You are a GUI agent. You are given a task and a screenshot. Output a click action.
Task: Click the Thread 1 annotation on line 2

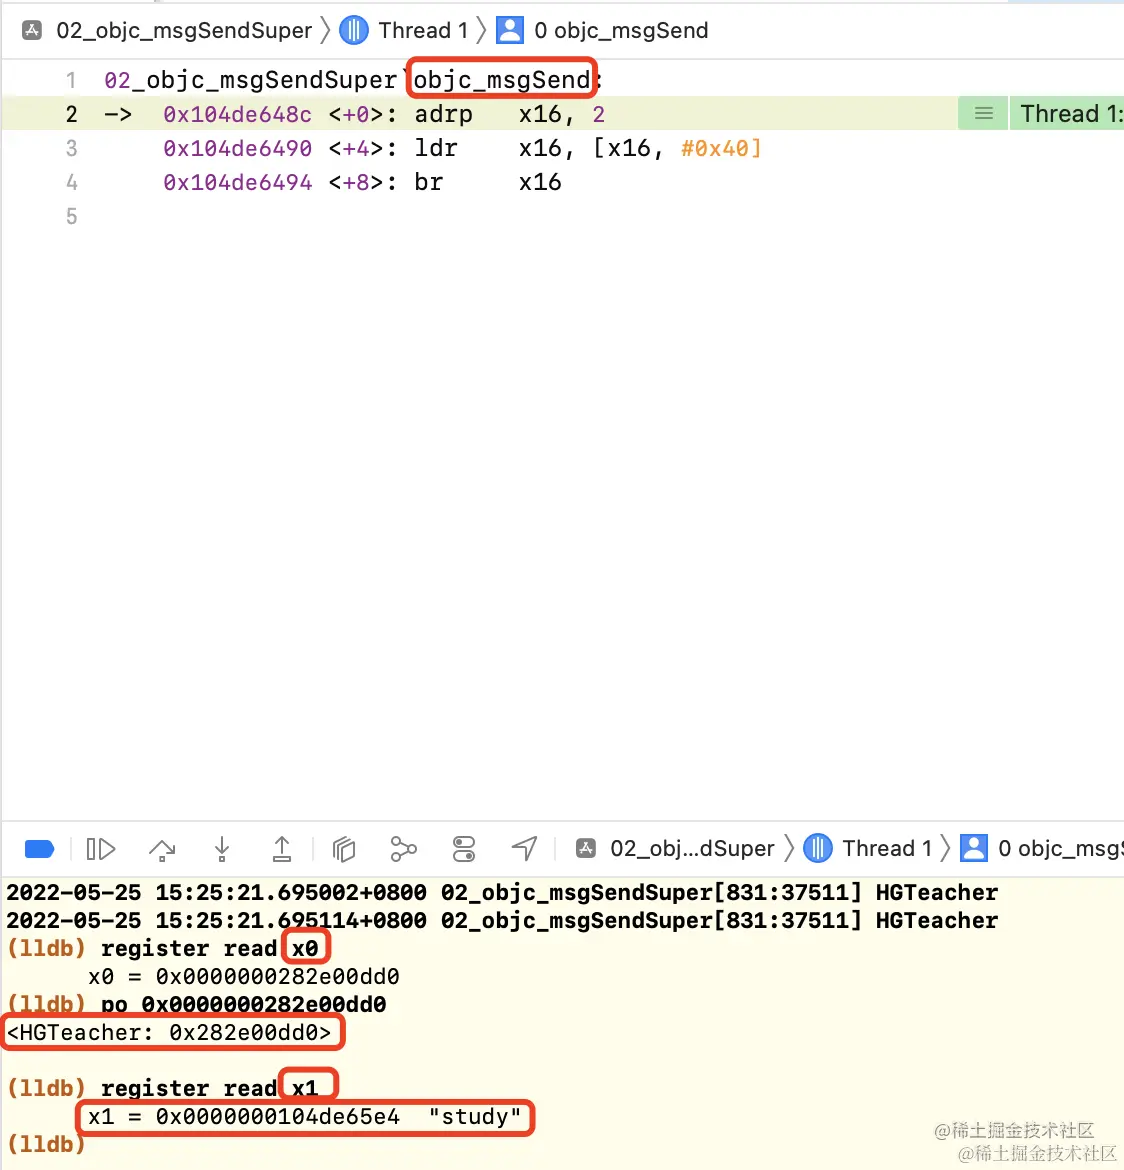click(1067, 113)
